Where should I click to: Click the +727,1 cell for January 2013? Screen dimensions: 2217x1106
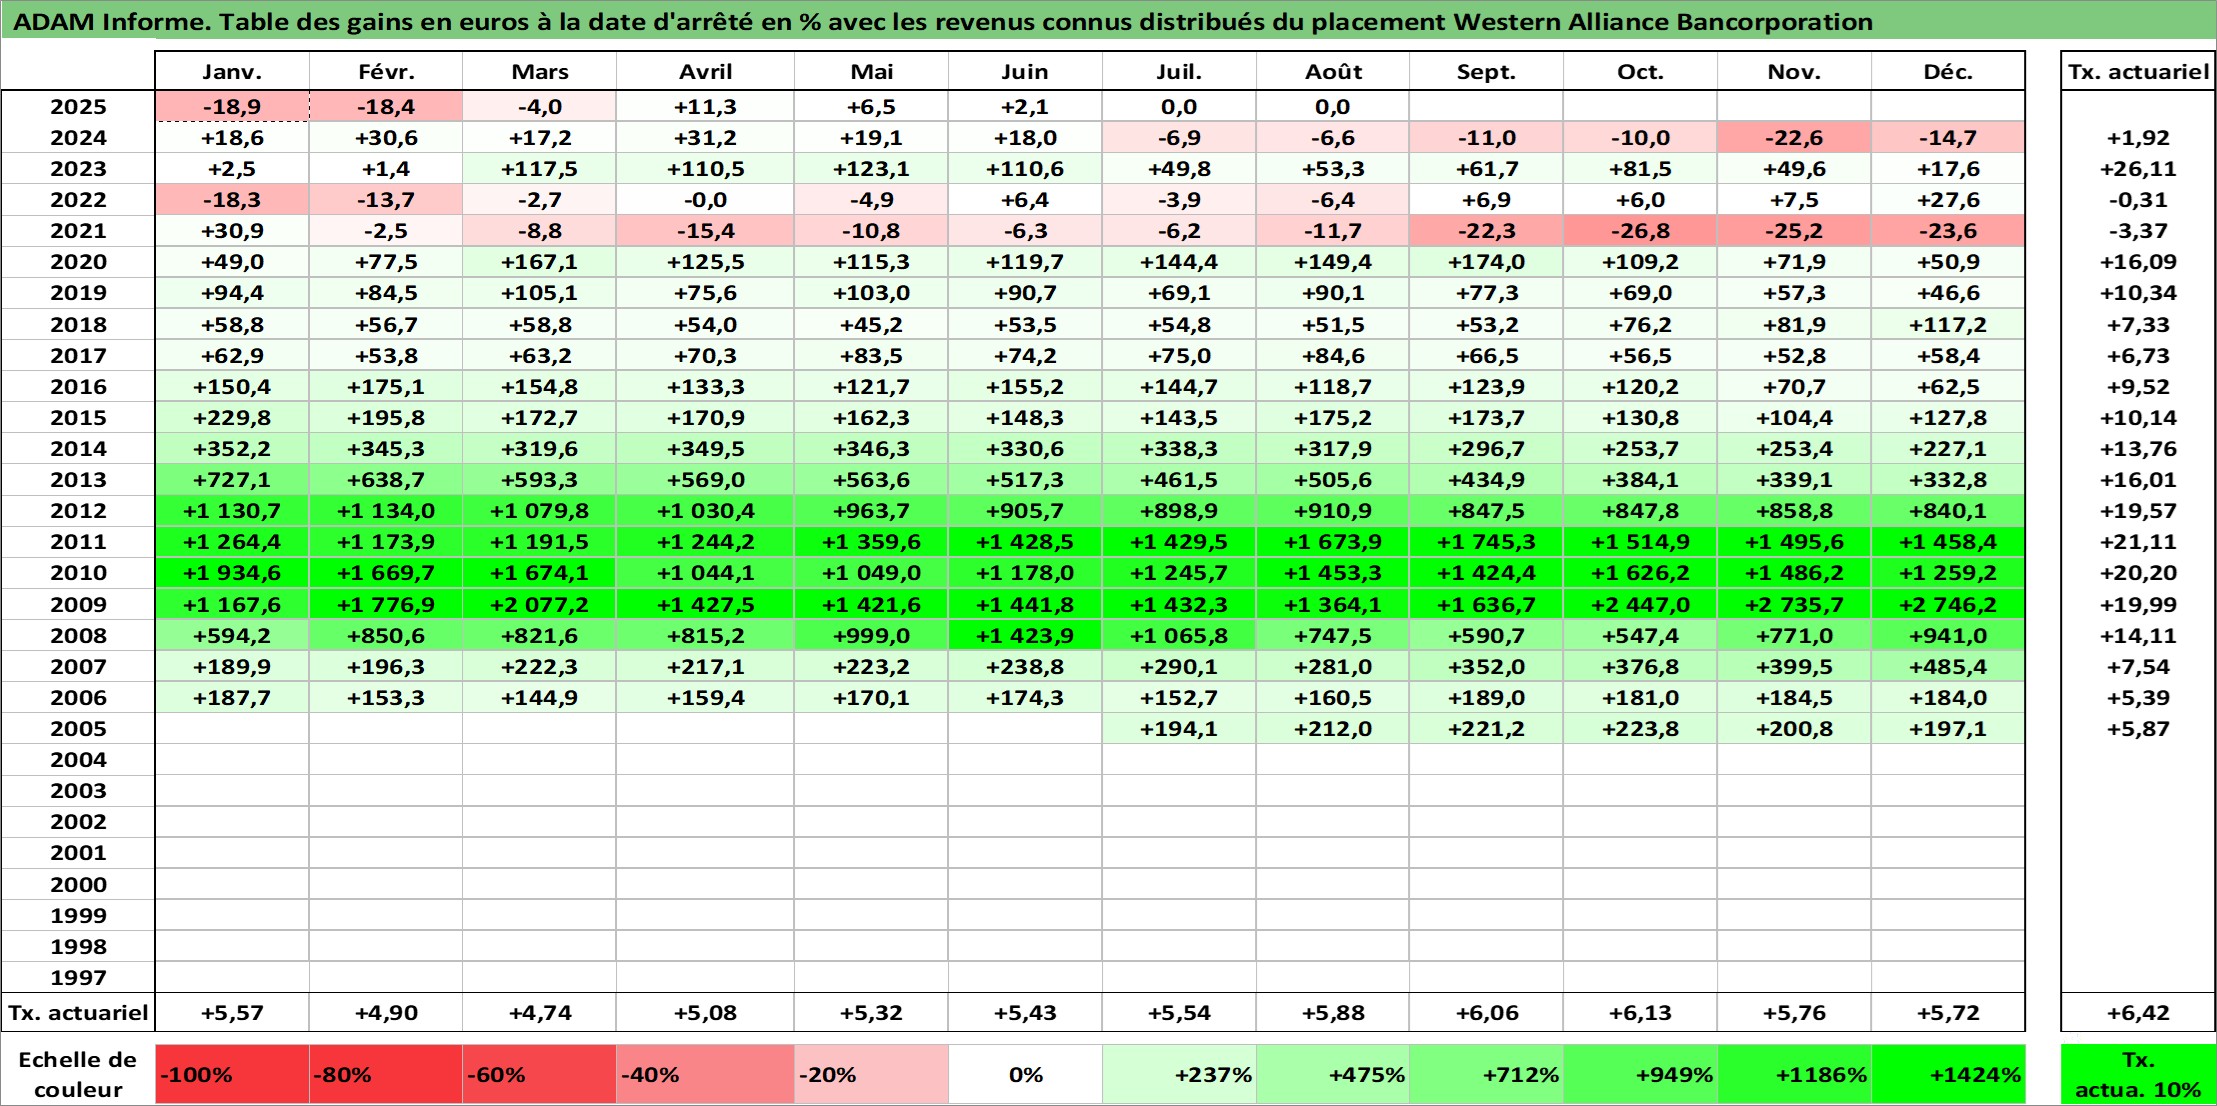[232, 480]
